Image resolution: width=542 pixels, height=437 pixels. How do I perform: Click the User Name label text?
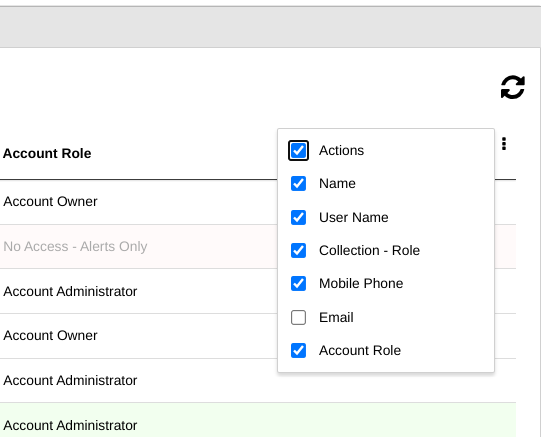click(x=354, y=217)
